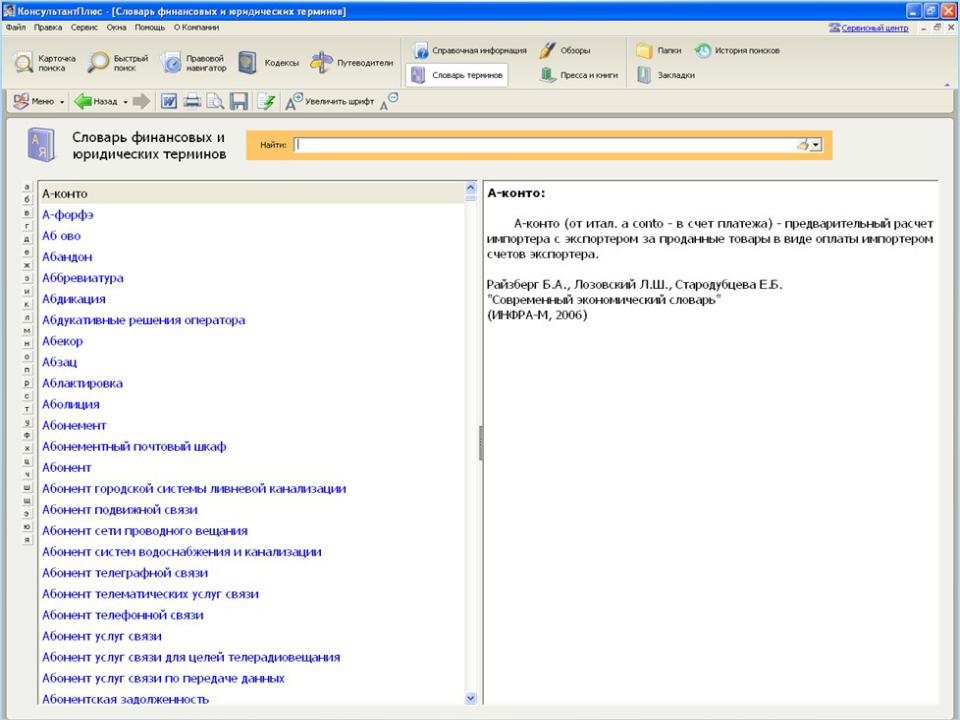Open term Абзац
This screenshot has width=960, height=720.
(59, 362)
